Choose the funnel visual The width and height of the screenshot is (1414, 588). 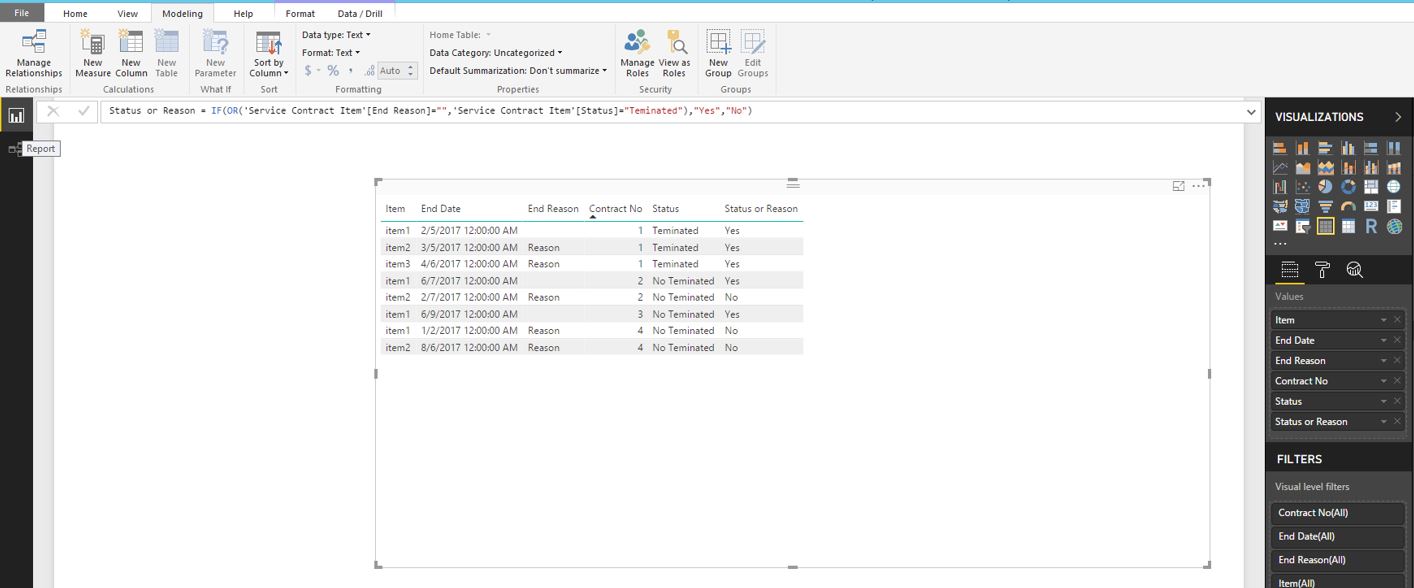coord(1325,207)
